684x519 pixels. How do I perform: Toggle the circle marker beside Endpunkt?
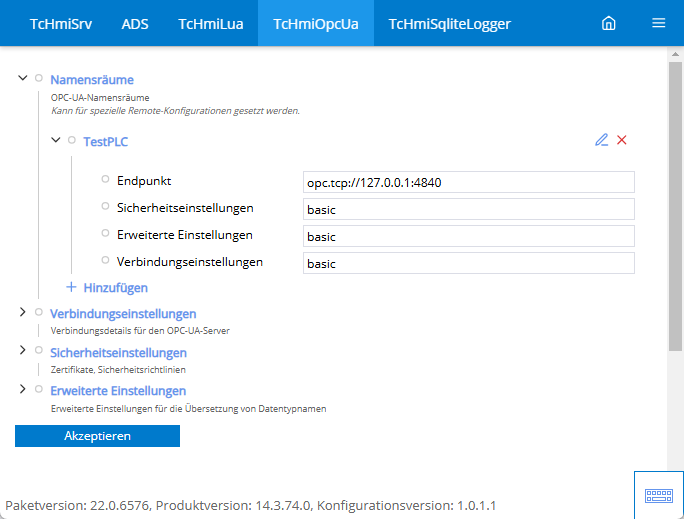click(x=105, y=179)
